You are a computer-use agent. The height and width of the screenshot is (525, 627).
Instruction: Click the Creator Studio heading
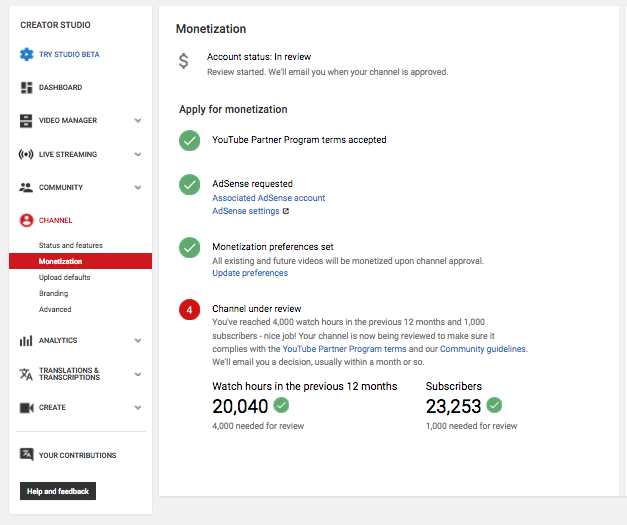(56, 25)
